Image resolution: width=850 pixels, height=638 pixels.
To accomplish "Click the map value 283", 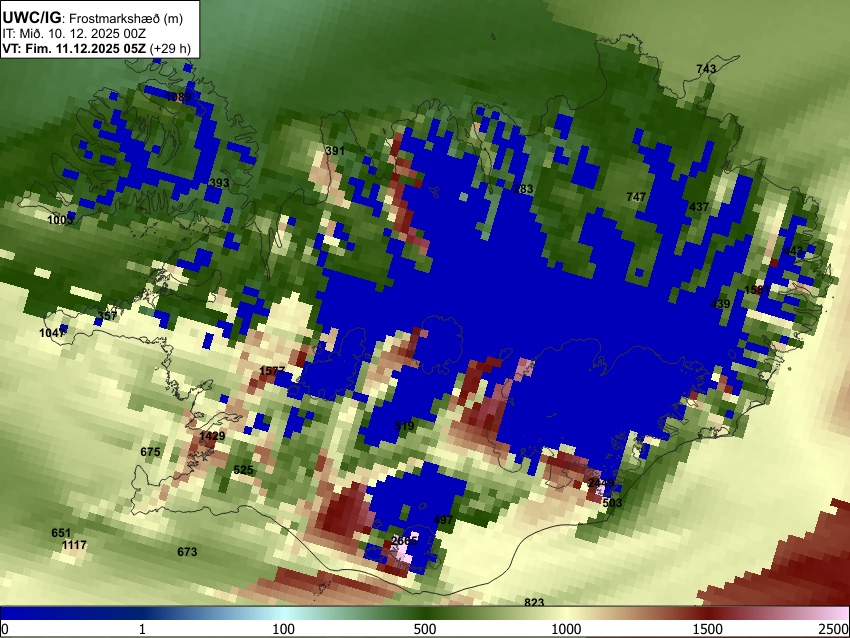I will tap(523, 189).
